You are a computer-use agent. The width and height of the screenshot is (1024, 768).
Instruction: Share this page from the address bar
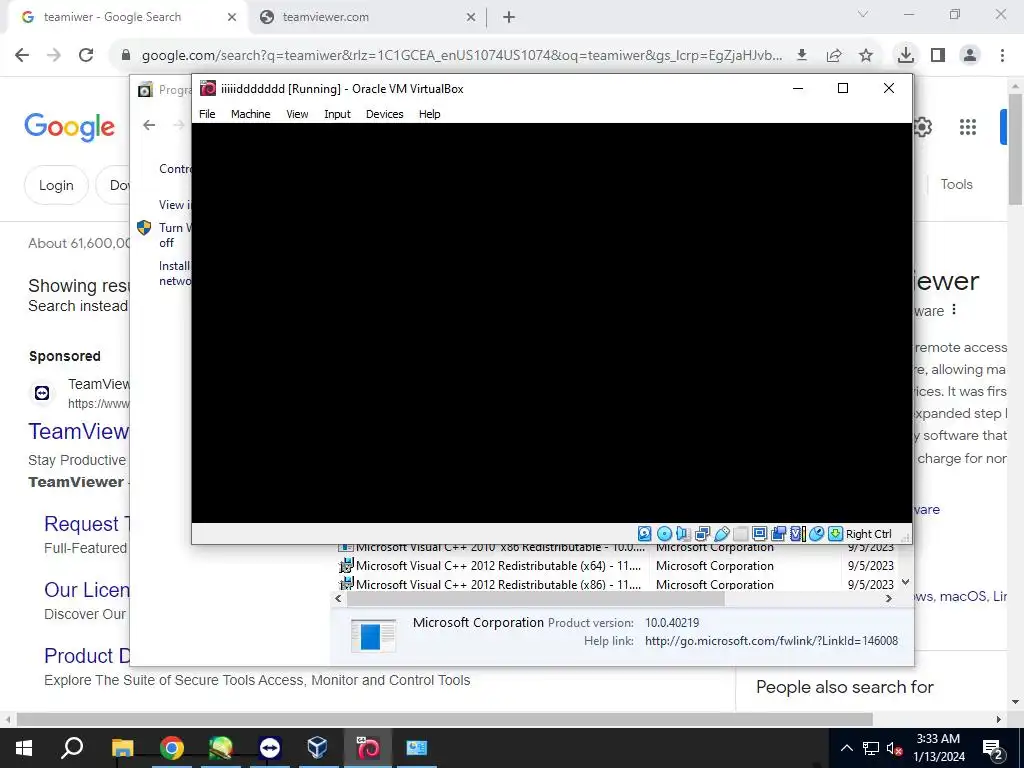click(x=834, y=56)
